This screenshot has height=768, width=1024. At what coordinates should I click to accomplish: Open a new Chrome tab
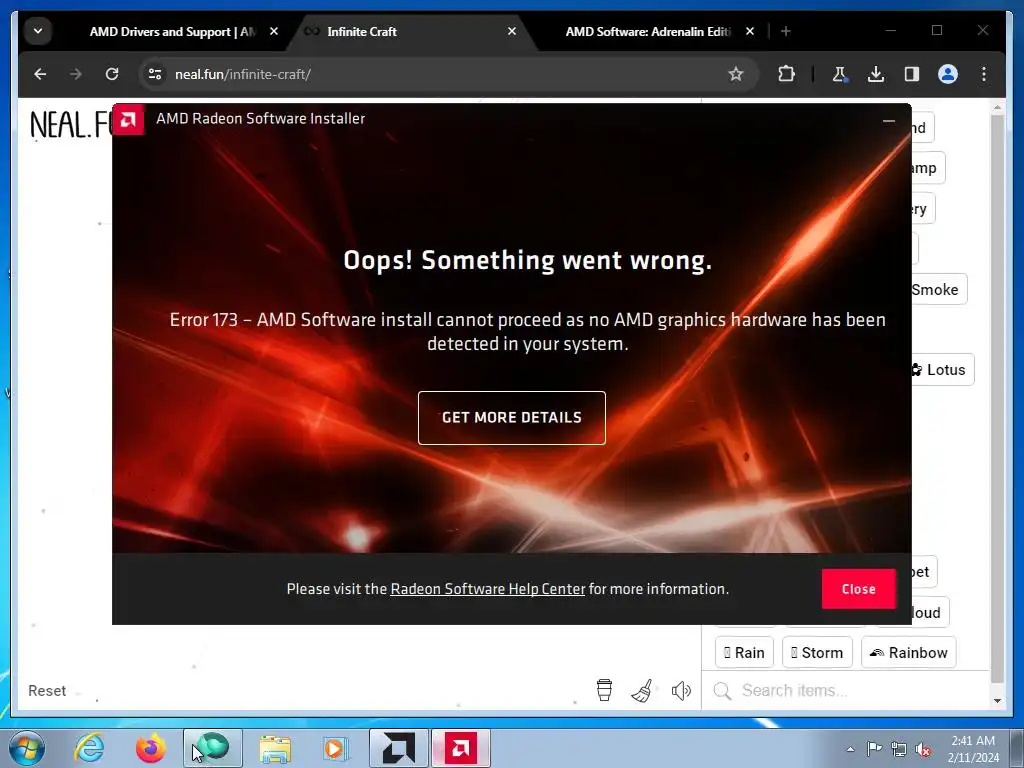786,31
